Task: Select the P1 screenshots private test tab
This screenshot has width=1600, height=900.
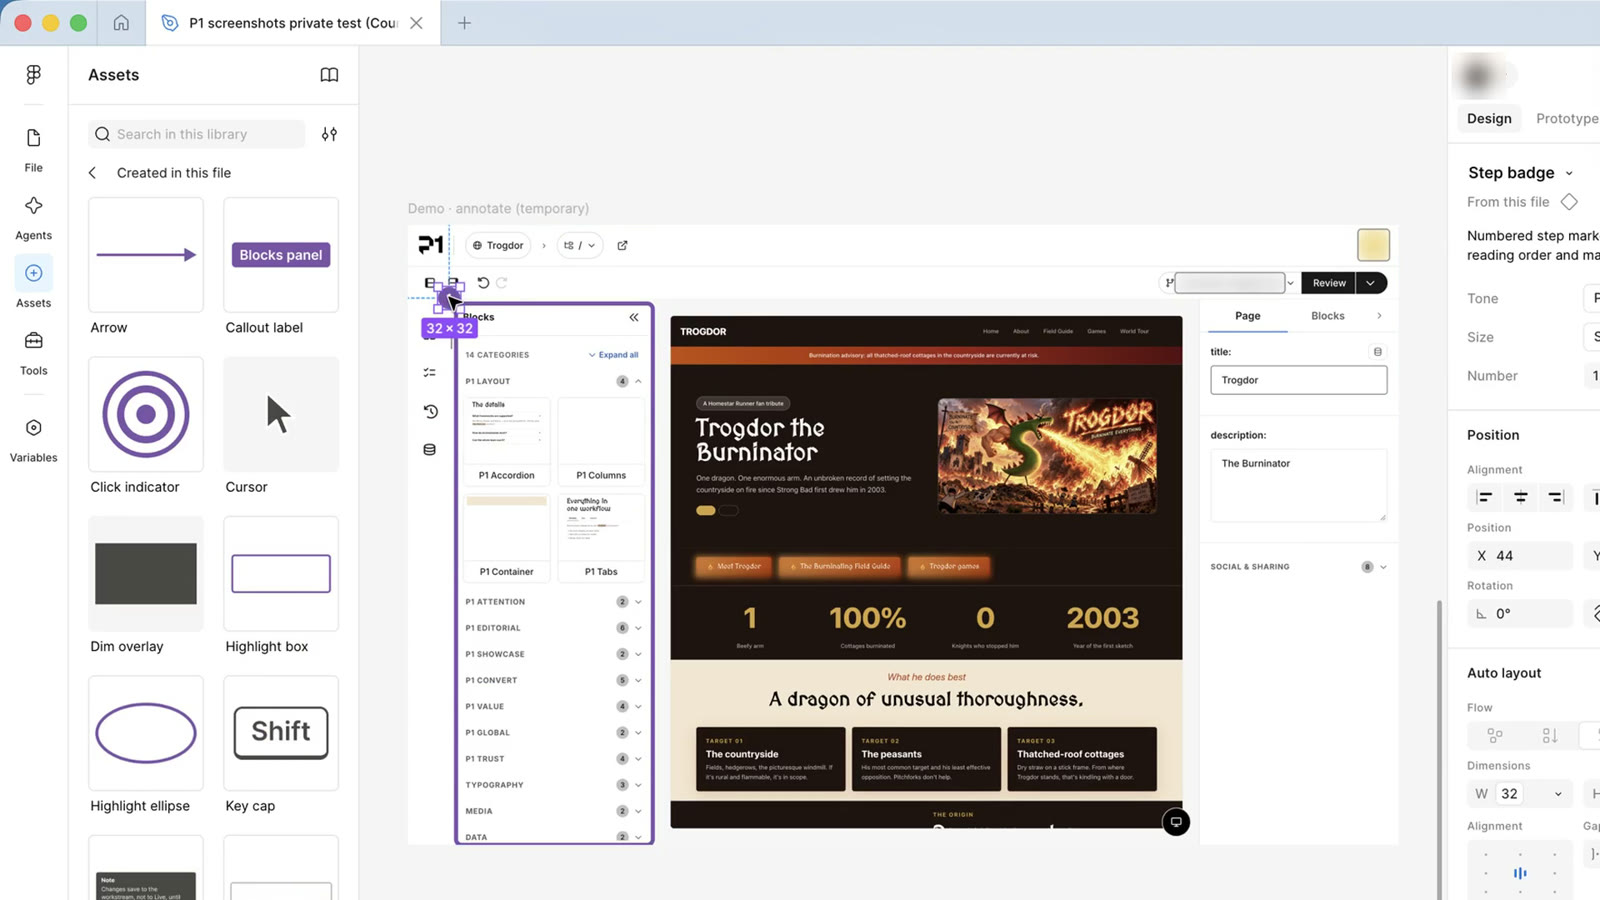Action: [292, 23]
